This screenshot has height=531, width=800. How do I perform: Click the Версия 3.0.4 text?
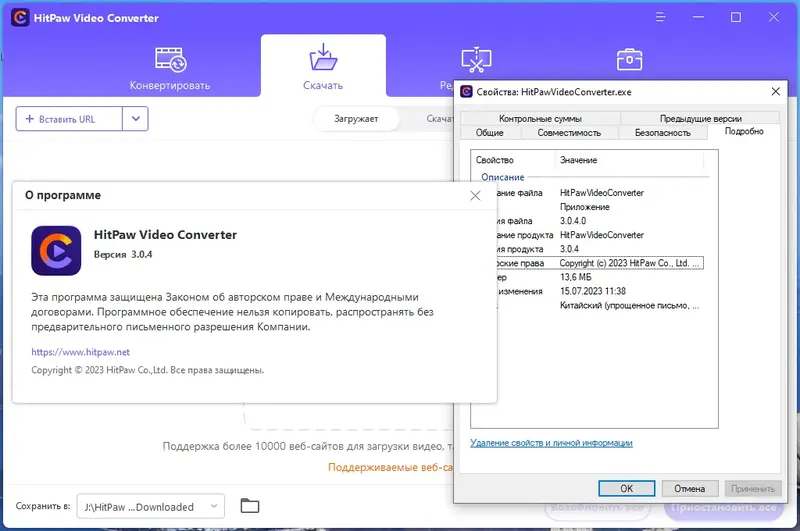(x=123, y=254)
